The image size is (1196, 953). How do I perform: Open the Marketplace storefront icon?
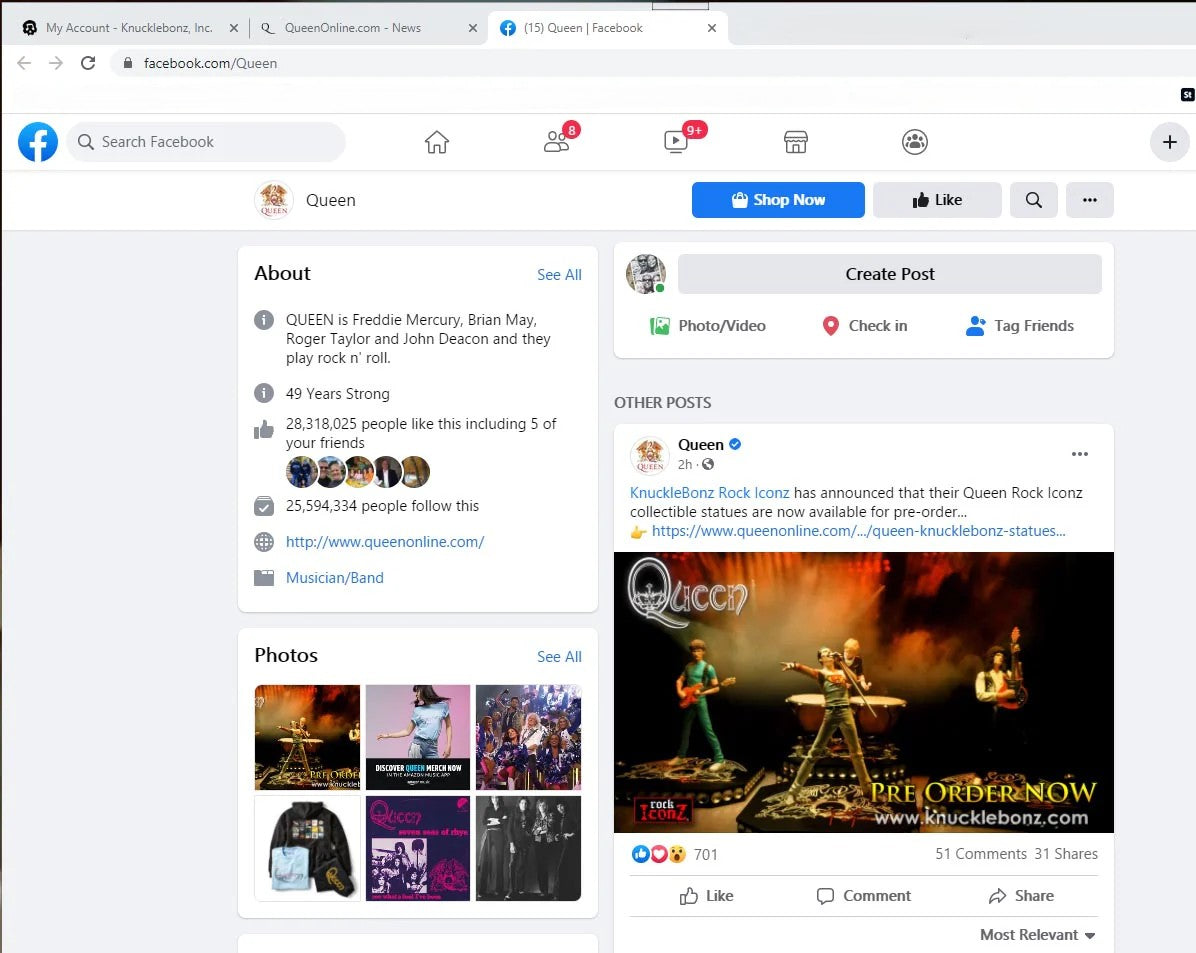795,142
